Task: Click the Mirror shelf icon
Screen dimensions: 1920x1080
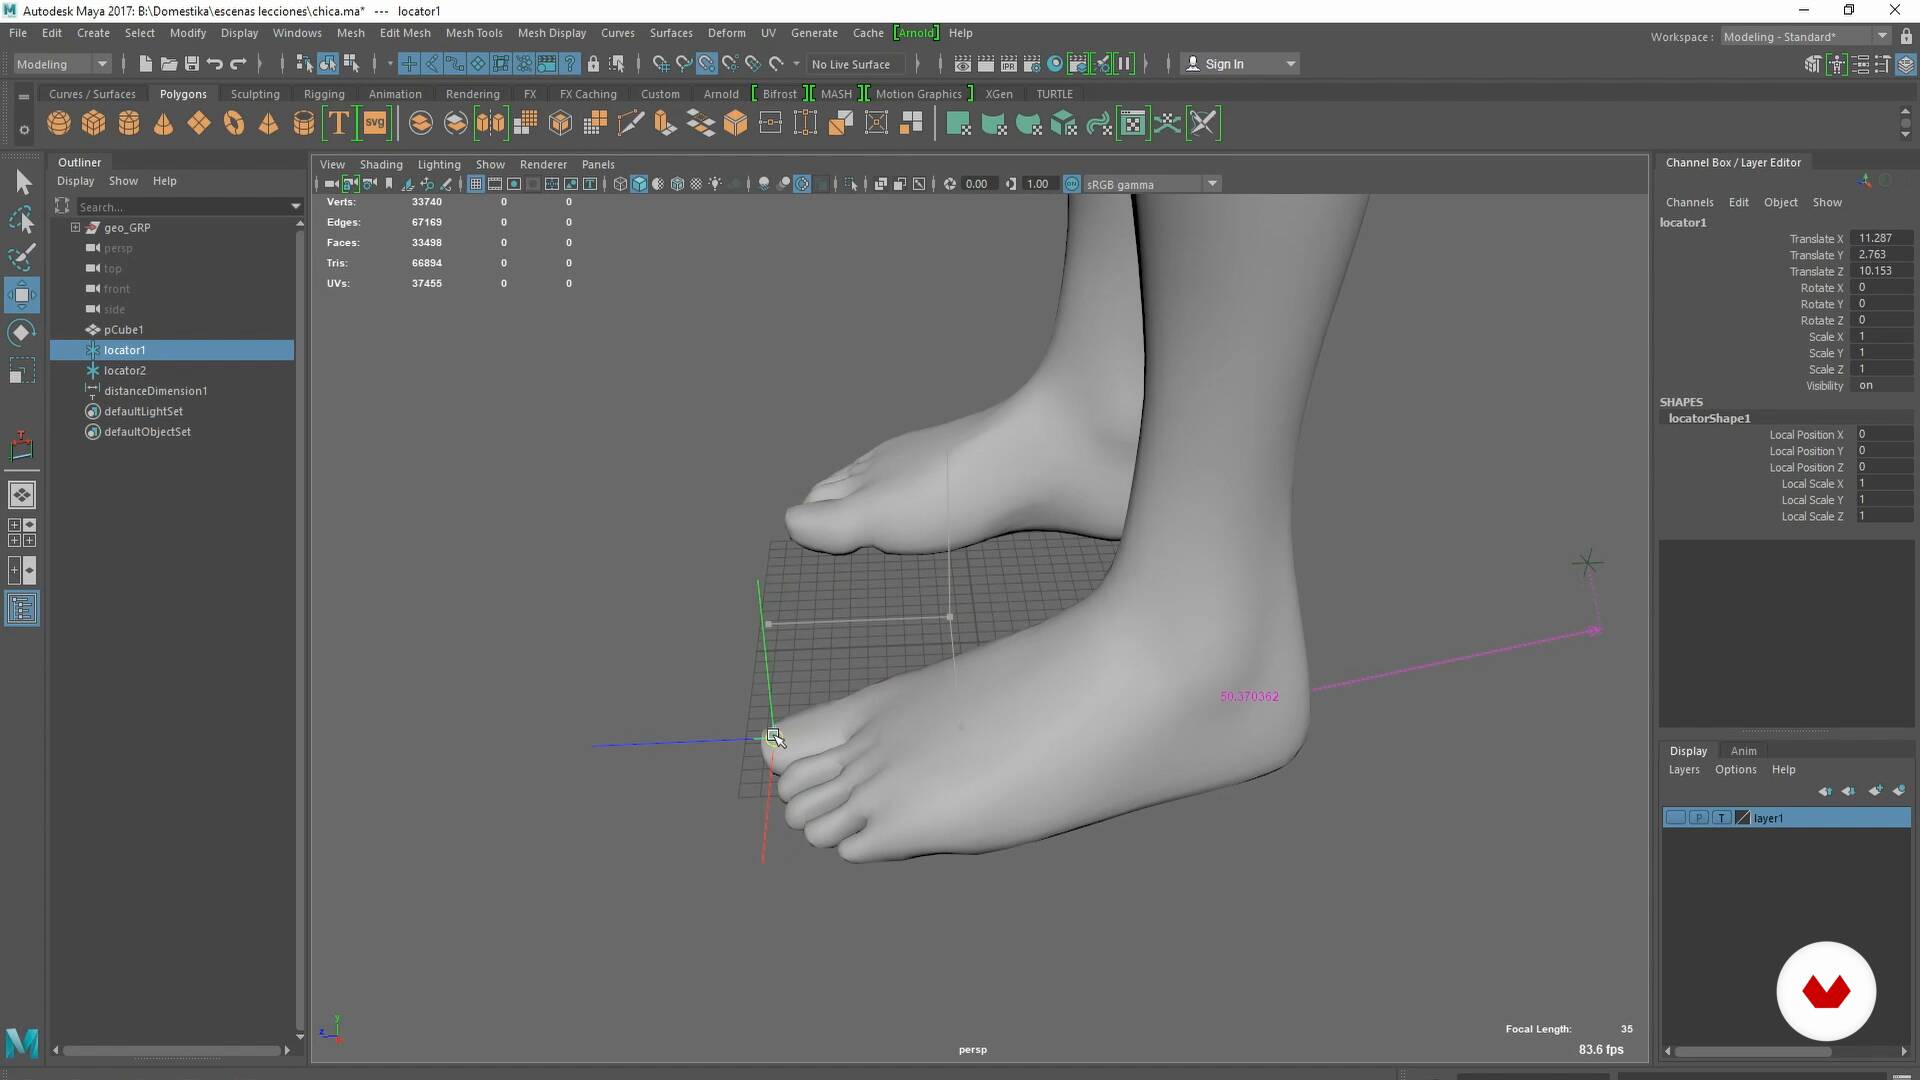Action: [490, 123]
